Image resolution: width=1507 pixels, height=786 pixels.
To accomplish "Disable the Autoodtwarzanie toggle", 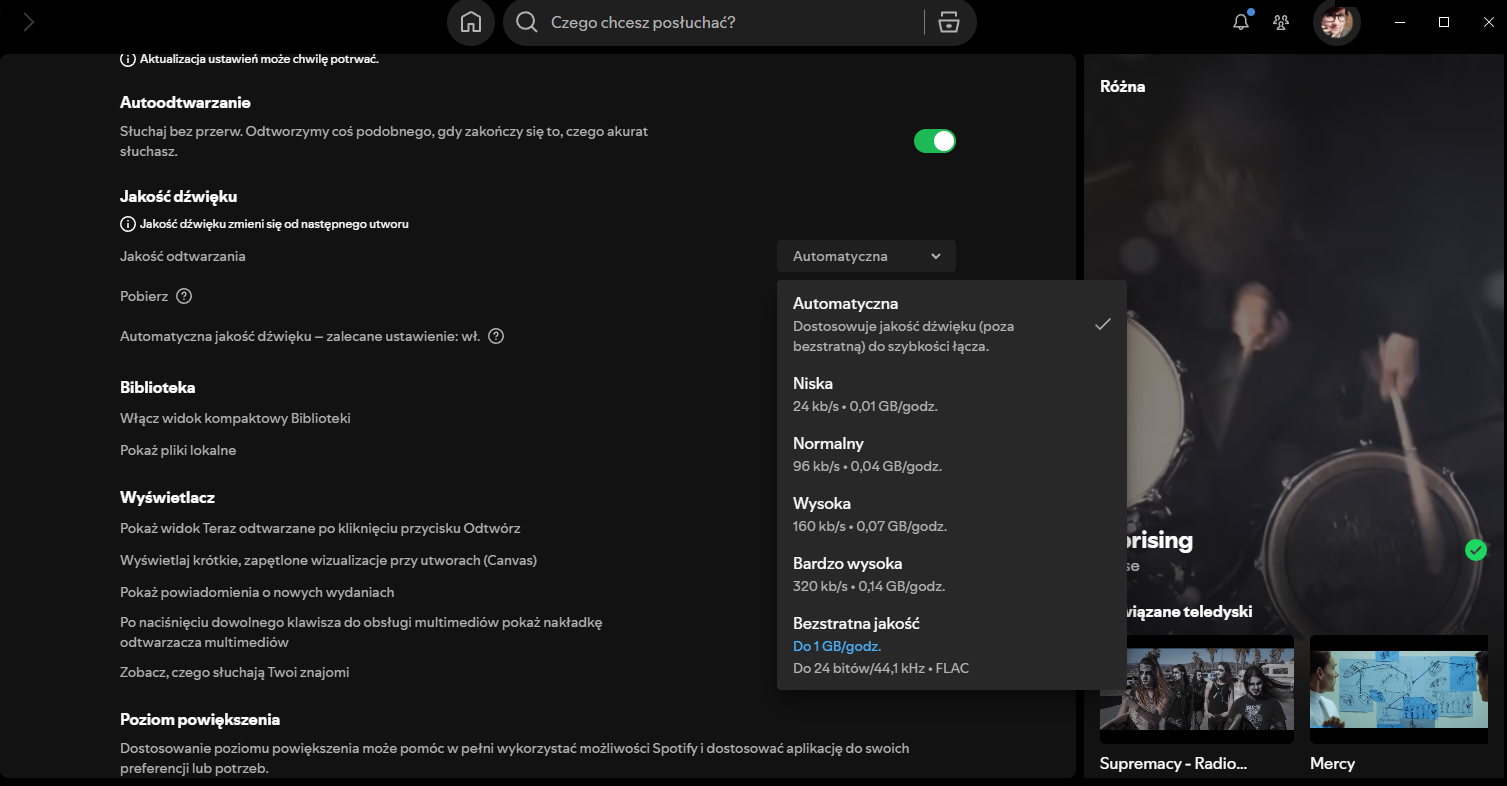I will tap(934, 141).
